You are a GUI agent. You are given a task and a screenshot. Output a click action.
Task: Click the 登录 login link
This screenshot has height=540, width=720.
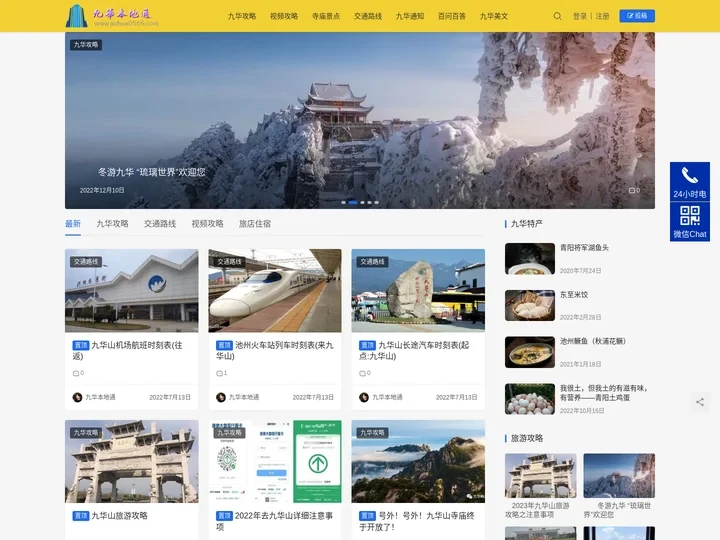click(579, 16)
